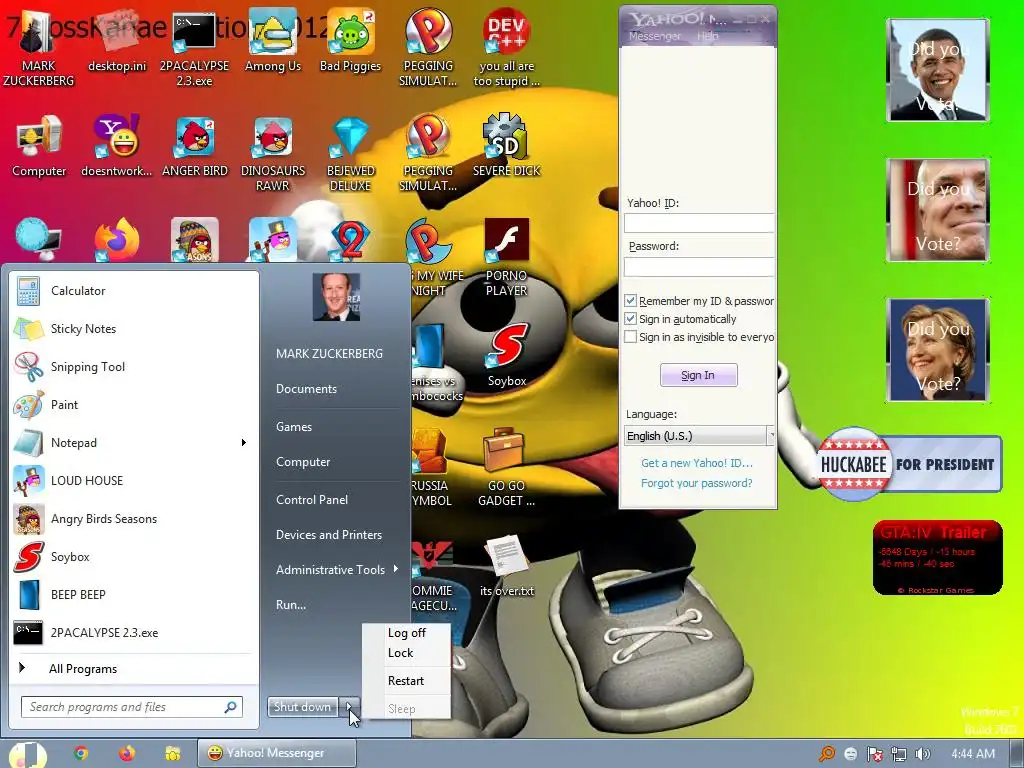
Task: Follow the Get a new Yahoo! ID link
Action: pos(697,463)
